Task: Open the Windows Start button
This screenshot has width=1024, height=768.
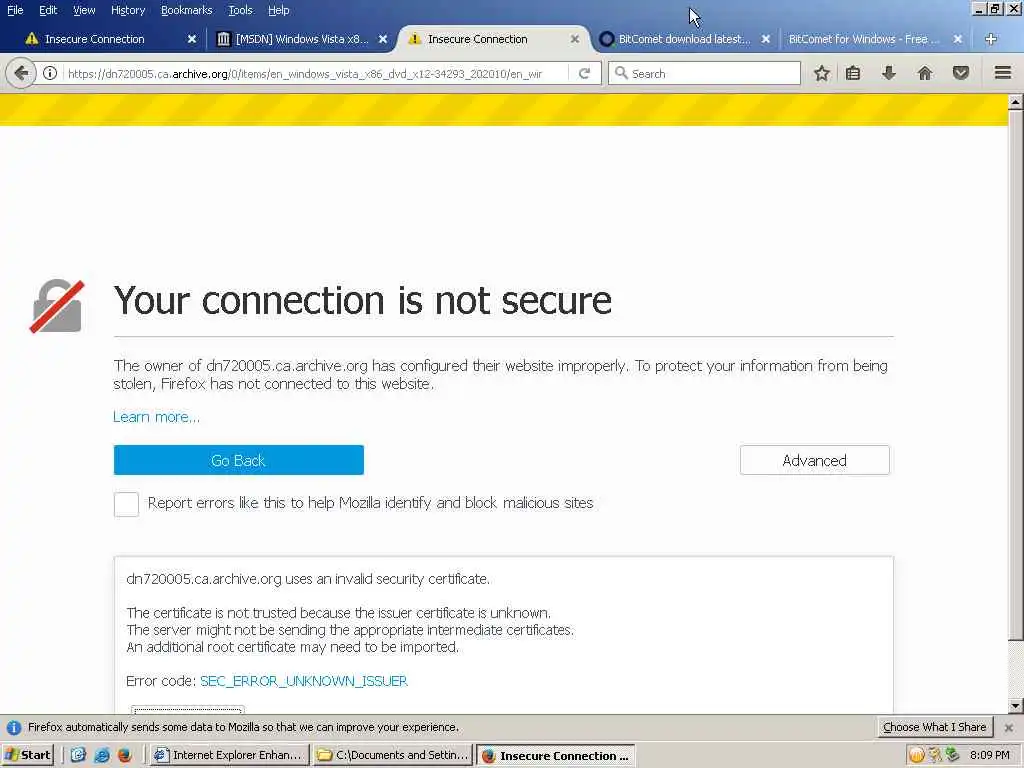Action: 27,755
